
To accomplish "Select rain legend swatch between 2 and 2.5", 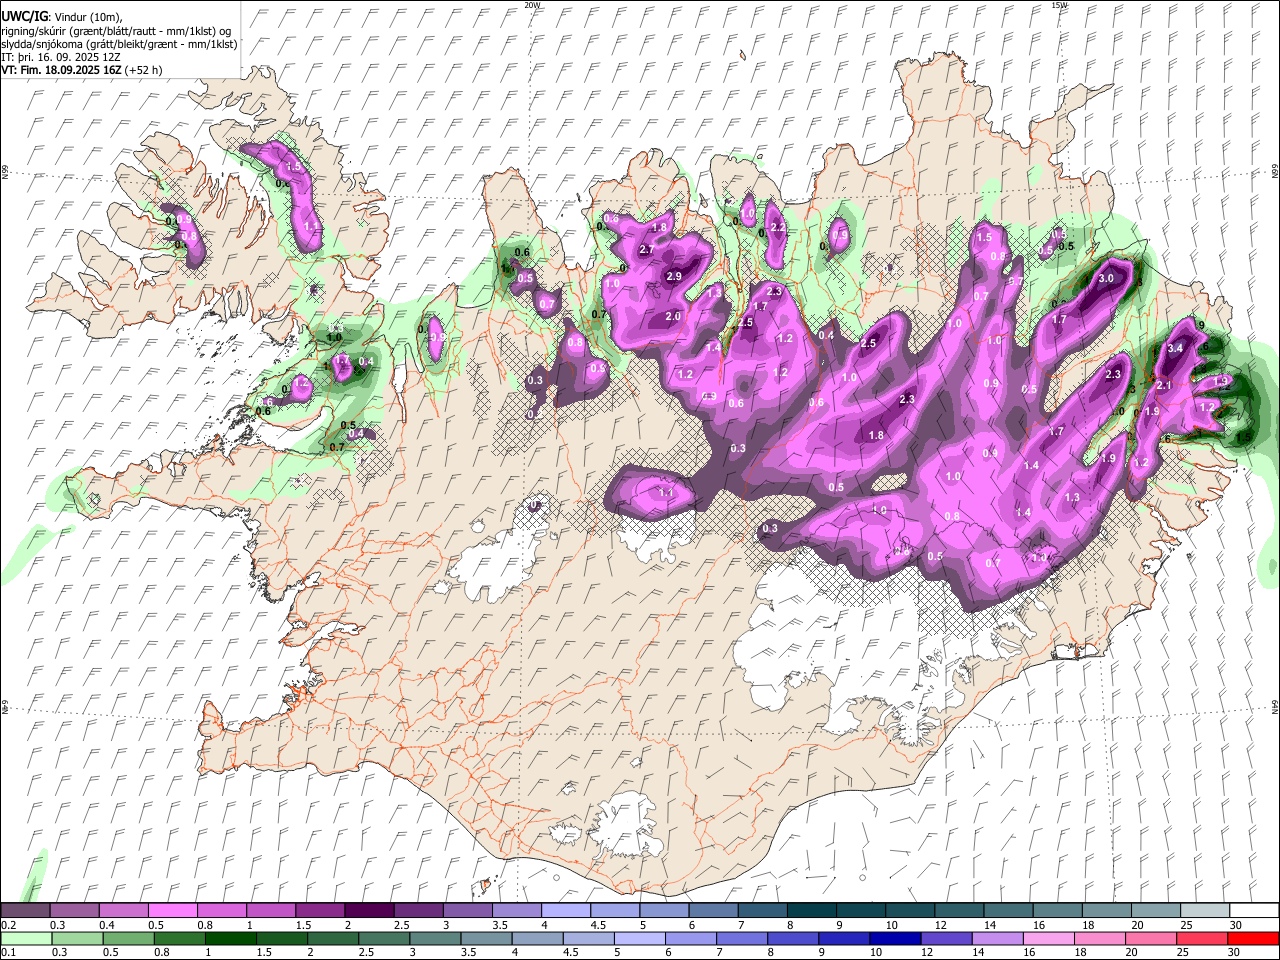I will click(333, 938).
